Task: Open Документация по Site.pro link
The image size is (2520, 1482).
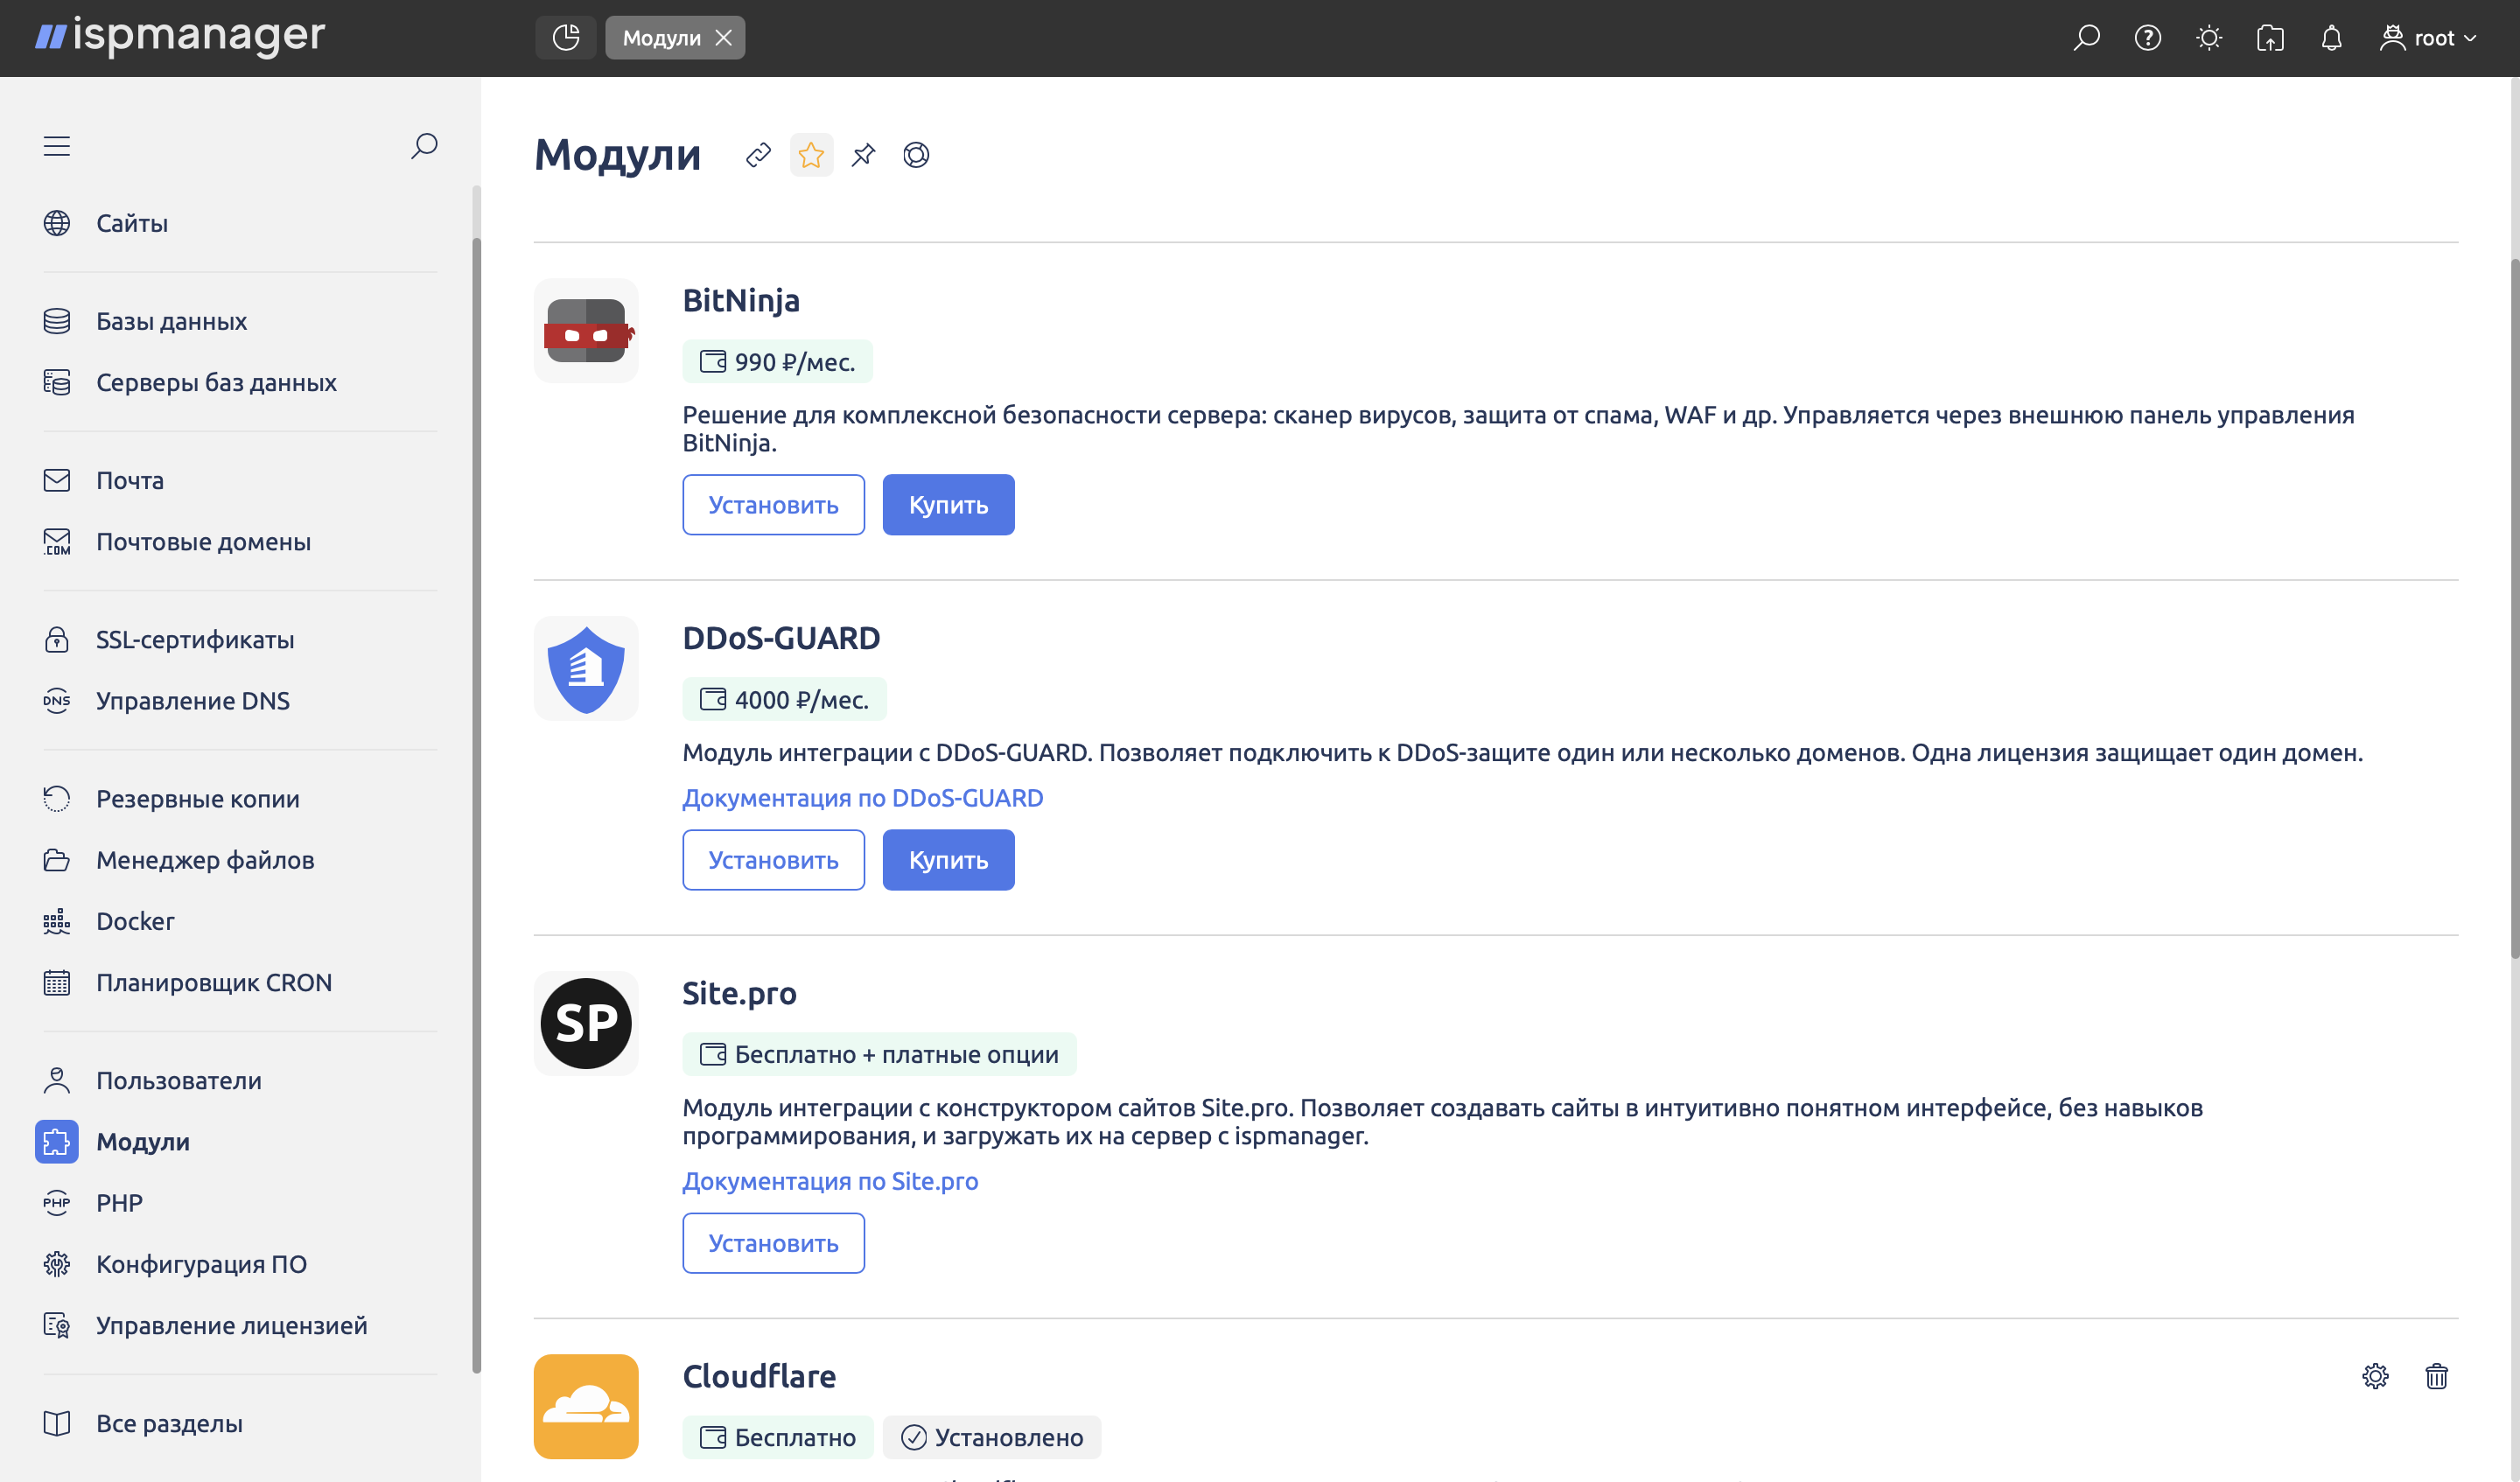Action: point(830,1181)
